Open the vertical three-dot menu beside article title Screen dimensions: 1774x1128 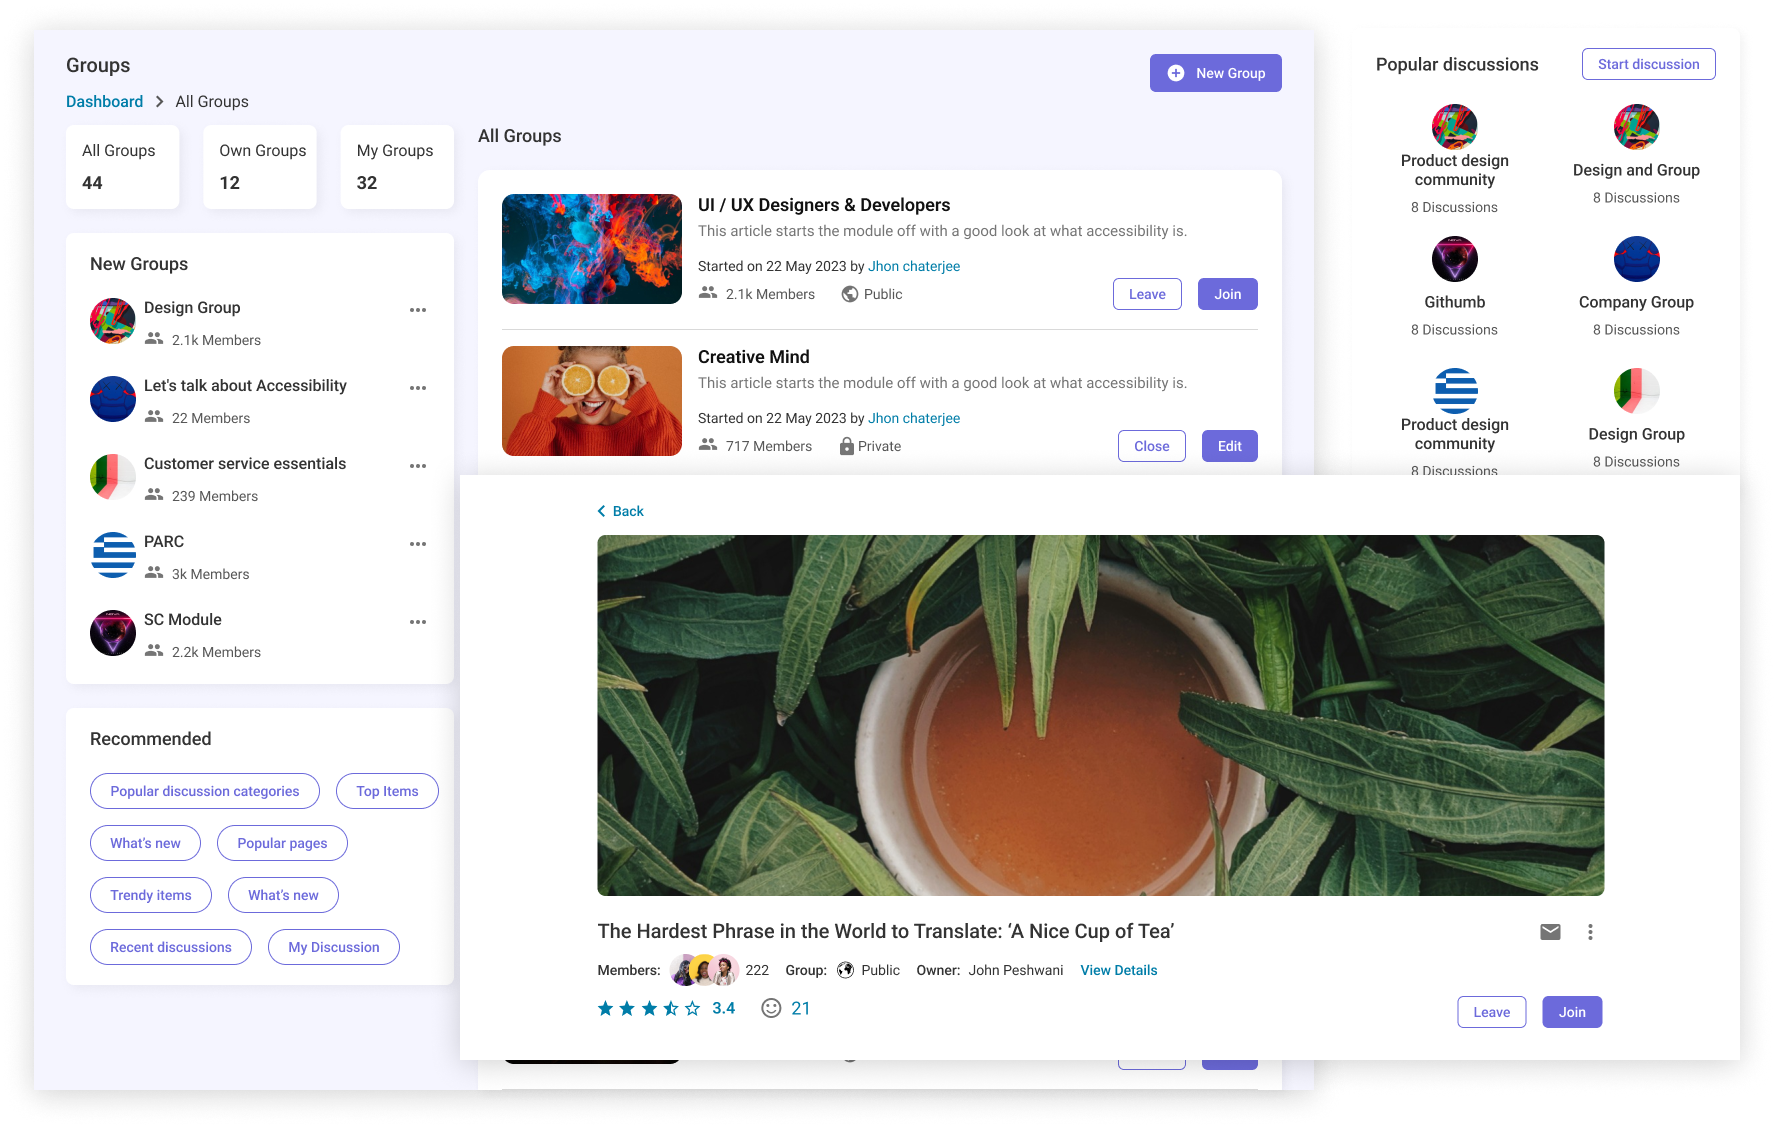click(1590, 932)
